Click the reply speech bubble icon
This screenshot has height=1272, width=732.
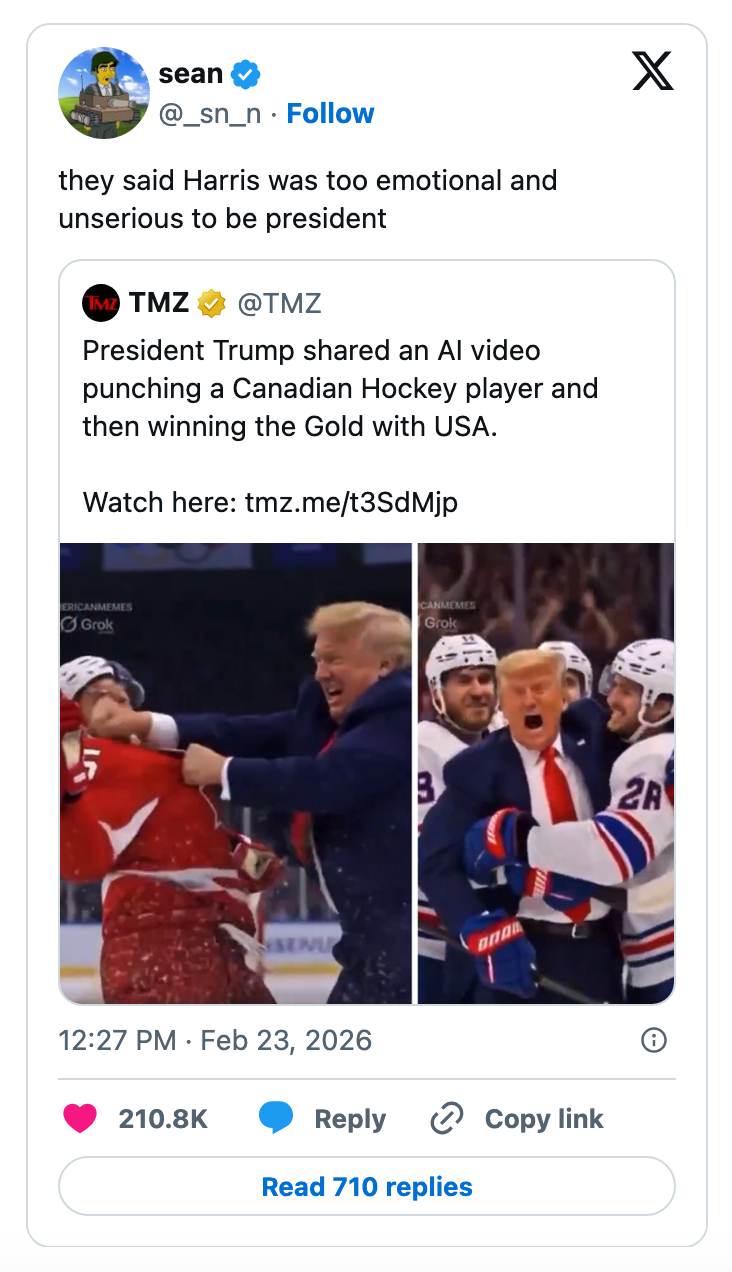(276, 1118)
